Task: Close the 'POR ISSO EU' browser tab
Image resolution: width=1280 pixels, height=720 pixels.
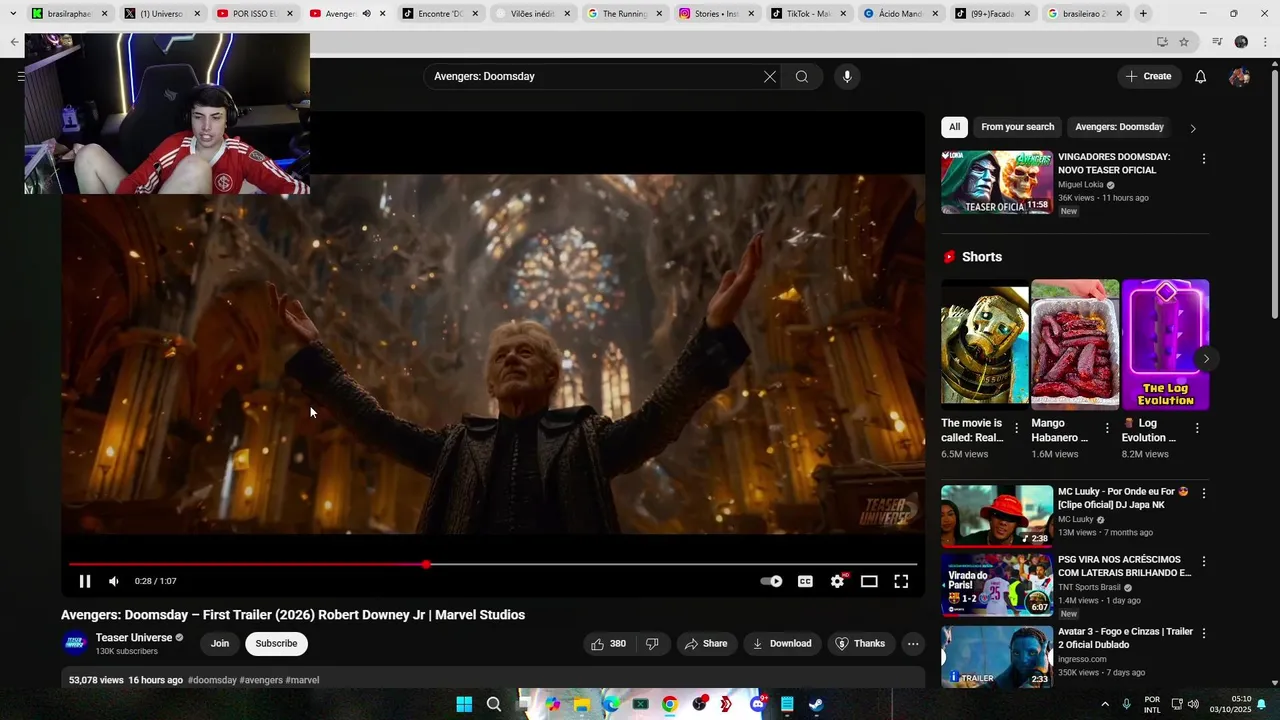Action: click(290, 14)
